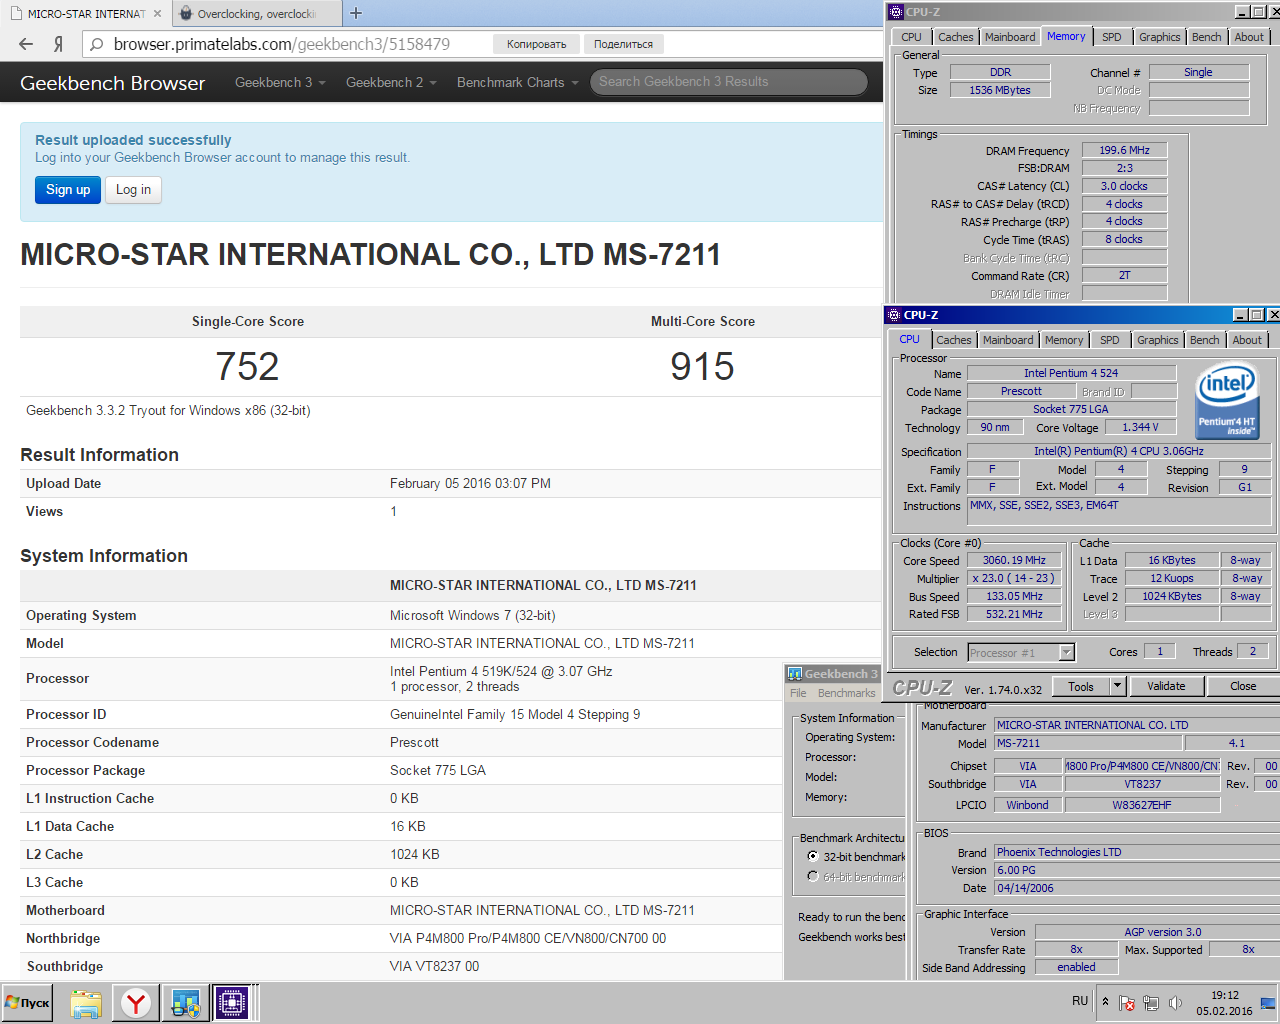Click the Поделиться button
This screenshot has width=1280, height=1024.
click(x=623, y=44)
